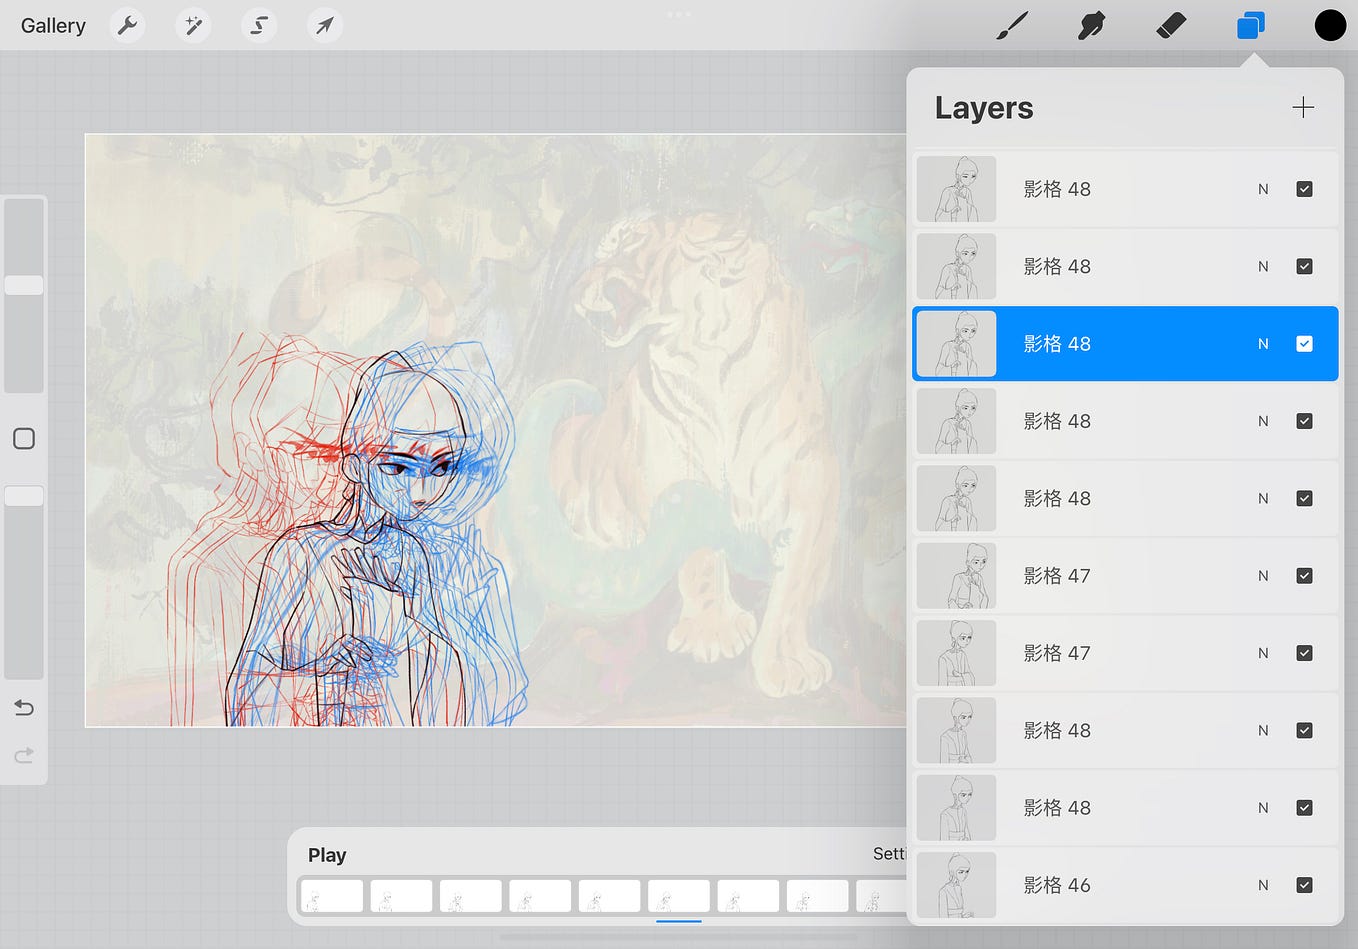Open blend mode menu for the 影格 47 layer
Viewport: 1358px width, 949px height.
point(1263,576)
